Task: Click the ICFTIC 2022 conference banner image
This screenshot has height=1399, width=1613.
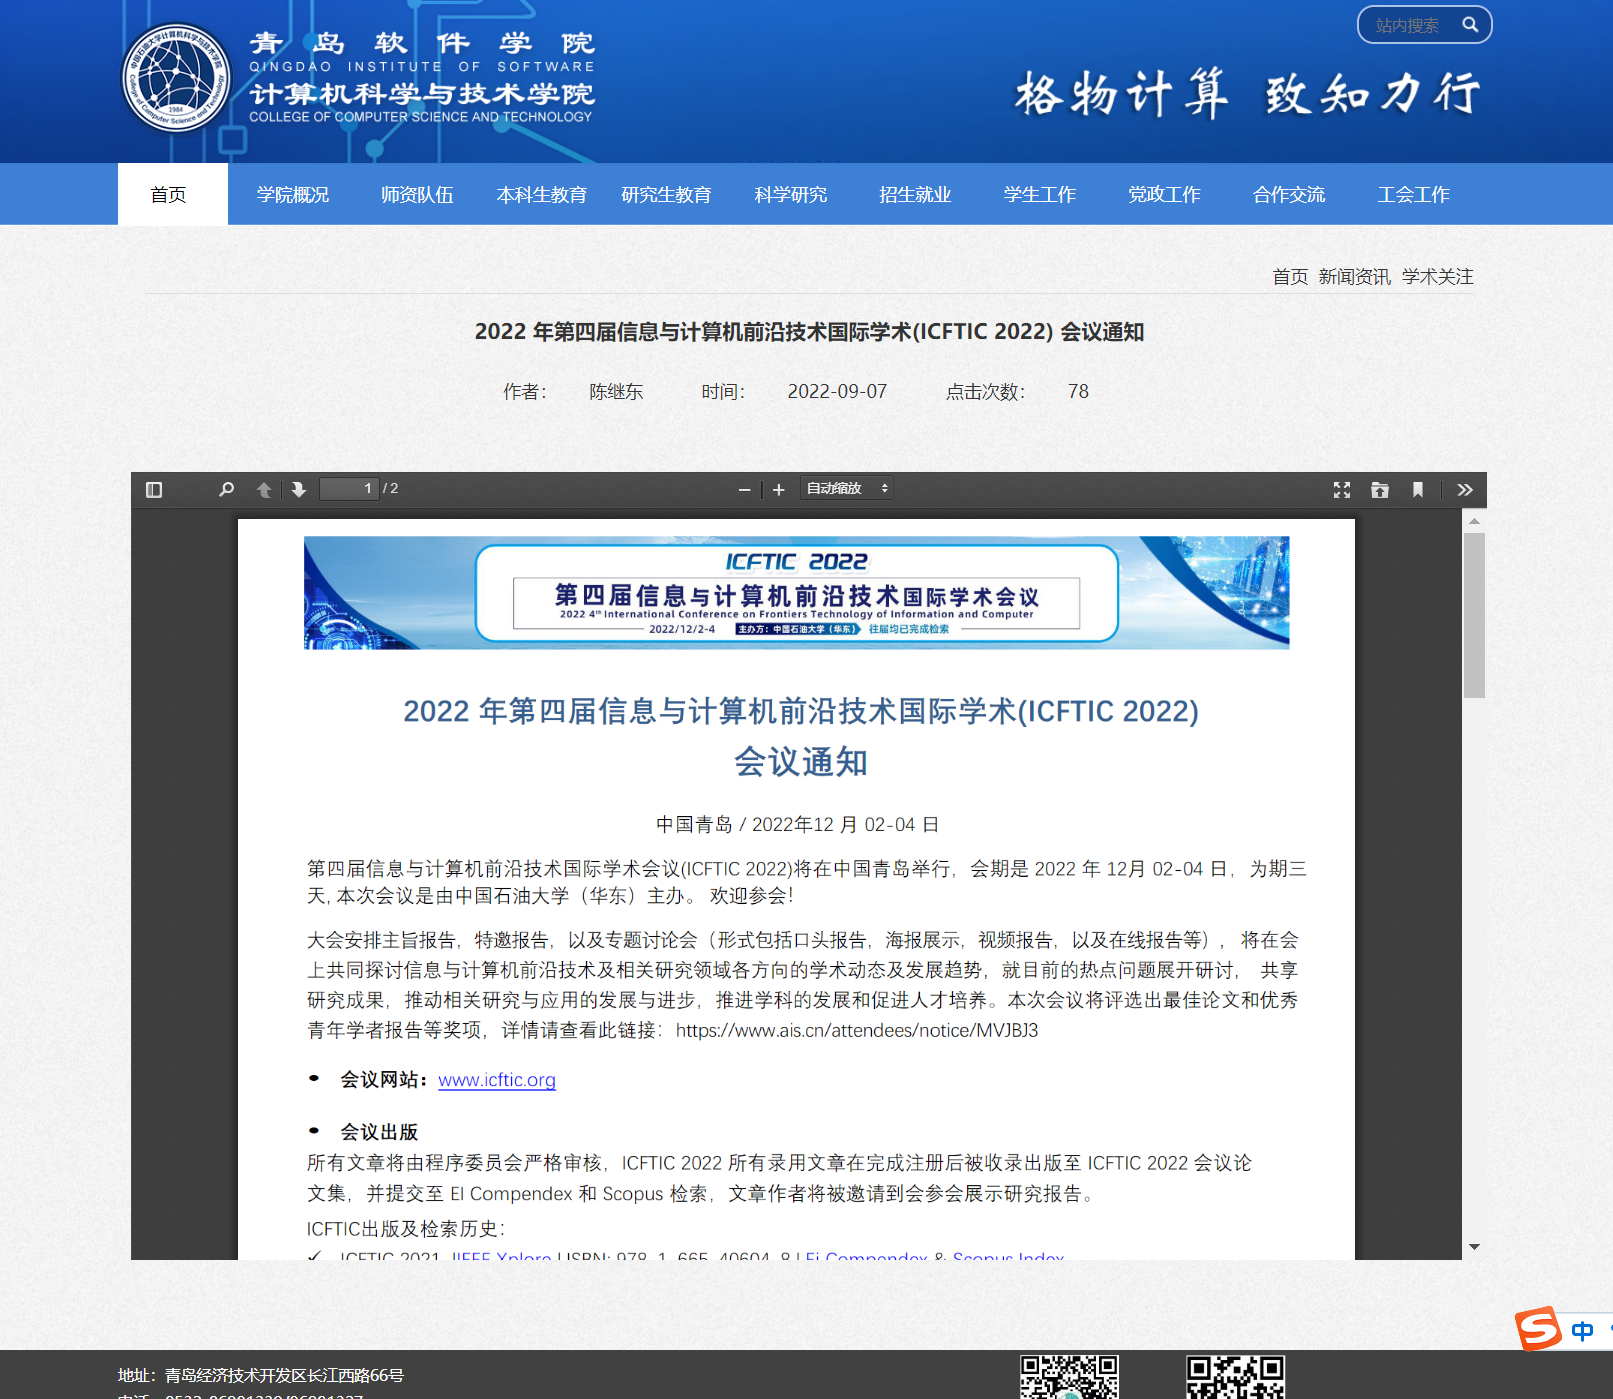Action: (x=796, y=593)
